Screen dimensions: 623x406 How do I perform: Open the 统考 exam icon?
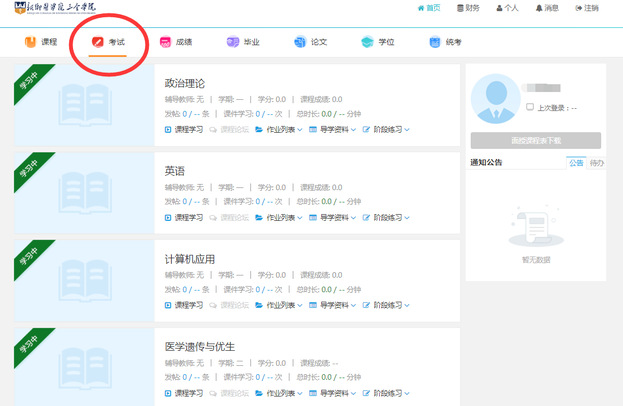(435, 42)
